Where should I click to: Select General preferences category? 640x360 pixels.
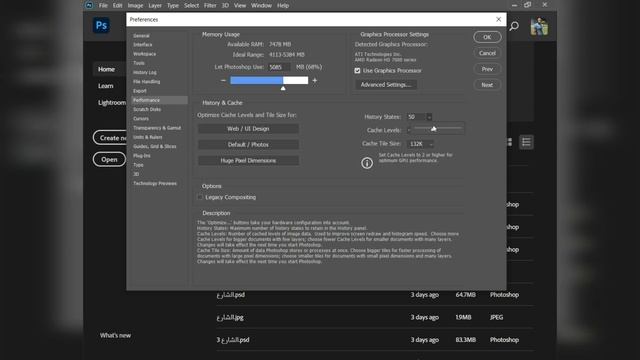[x=141, y=36]
